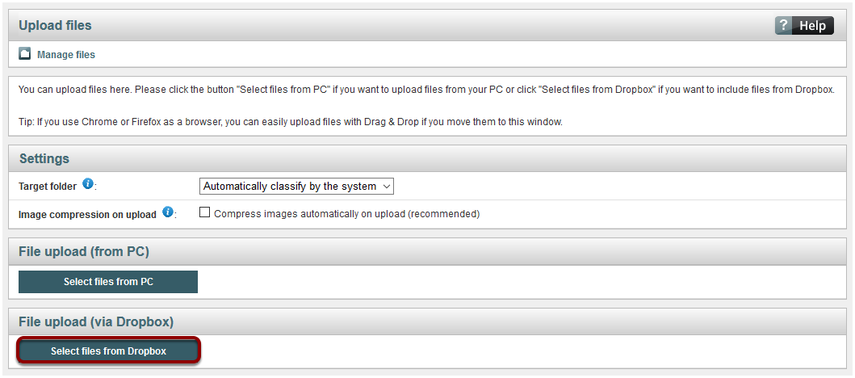Click the chevron arrow on 'Automatically classify' dropdown

tap(386, 187)
